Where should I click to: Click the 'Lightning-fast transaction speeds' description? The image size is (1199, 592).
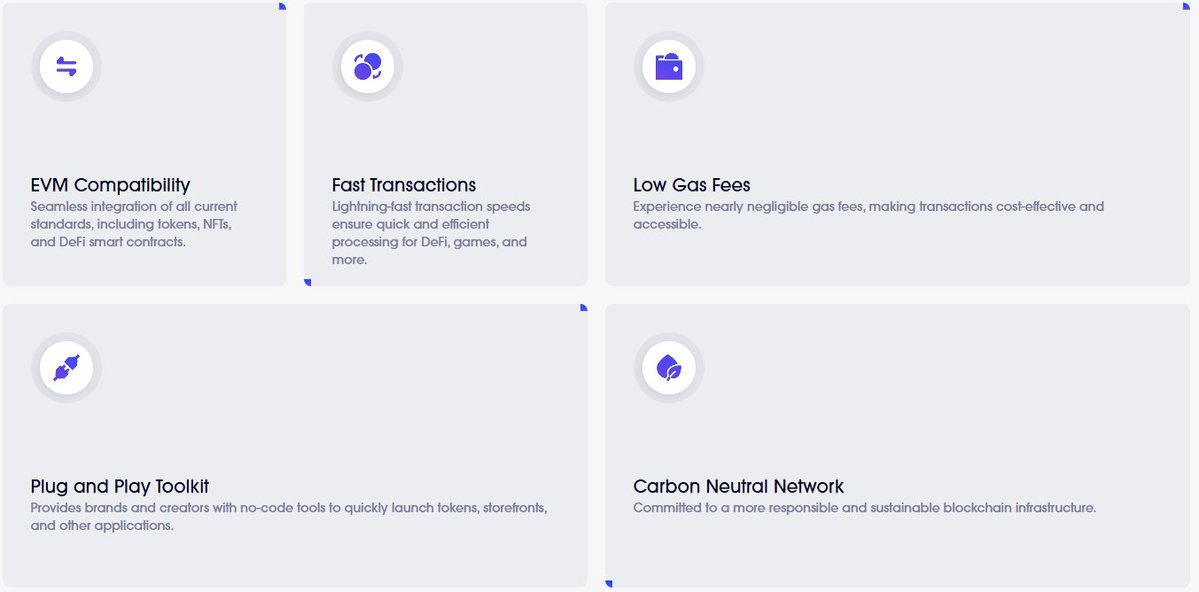pos(431,233)
